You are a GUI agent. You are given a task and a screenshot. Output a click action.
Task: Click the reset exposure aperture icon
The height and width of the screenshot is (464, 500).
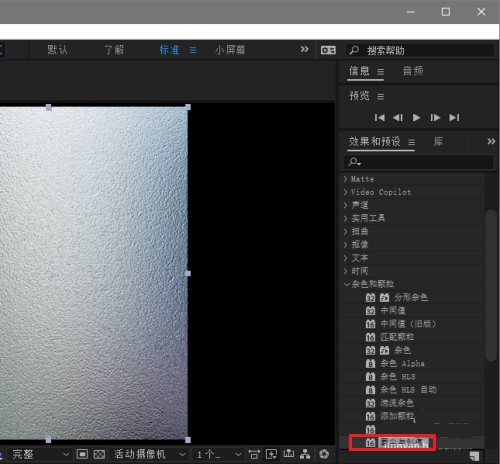point(324,454)
